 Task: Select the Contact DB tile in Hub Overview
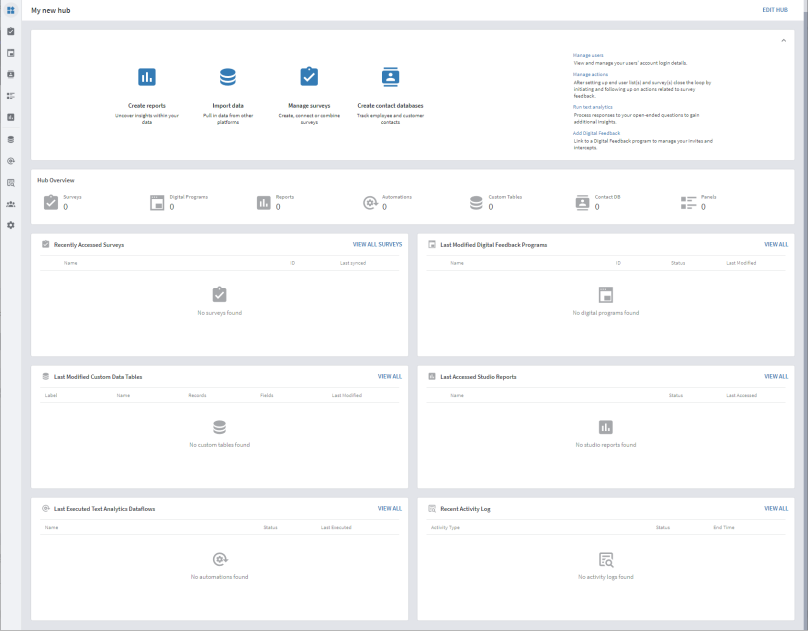(x=598, y=202)
